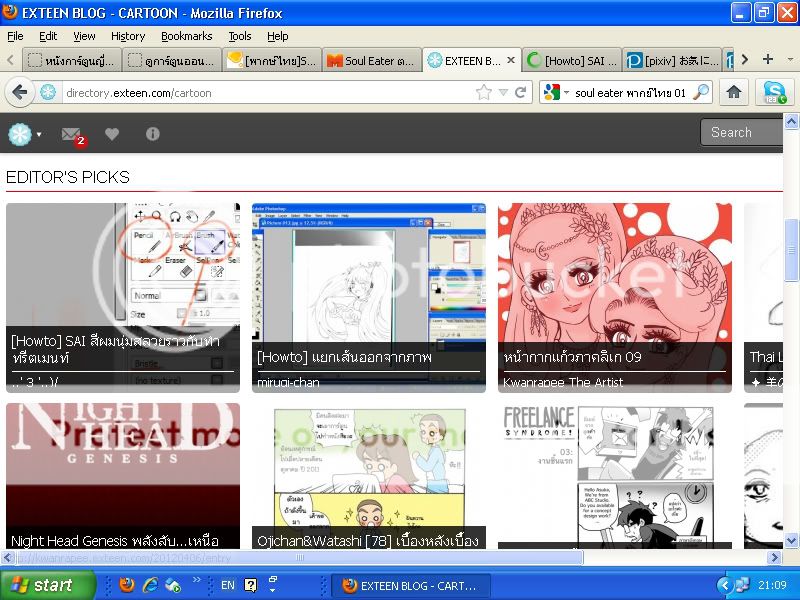The width and height of the screenshot is (800, 600).
Task: Switch to the [พากษ์ไทย]S... tab
Action: 272,61
